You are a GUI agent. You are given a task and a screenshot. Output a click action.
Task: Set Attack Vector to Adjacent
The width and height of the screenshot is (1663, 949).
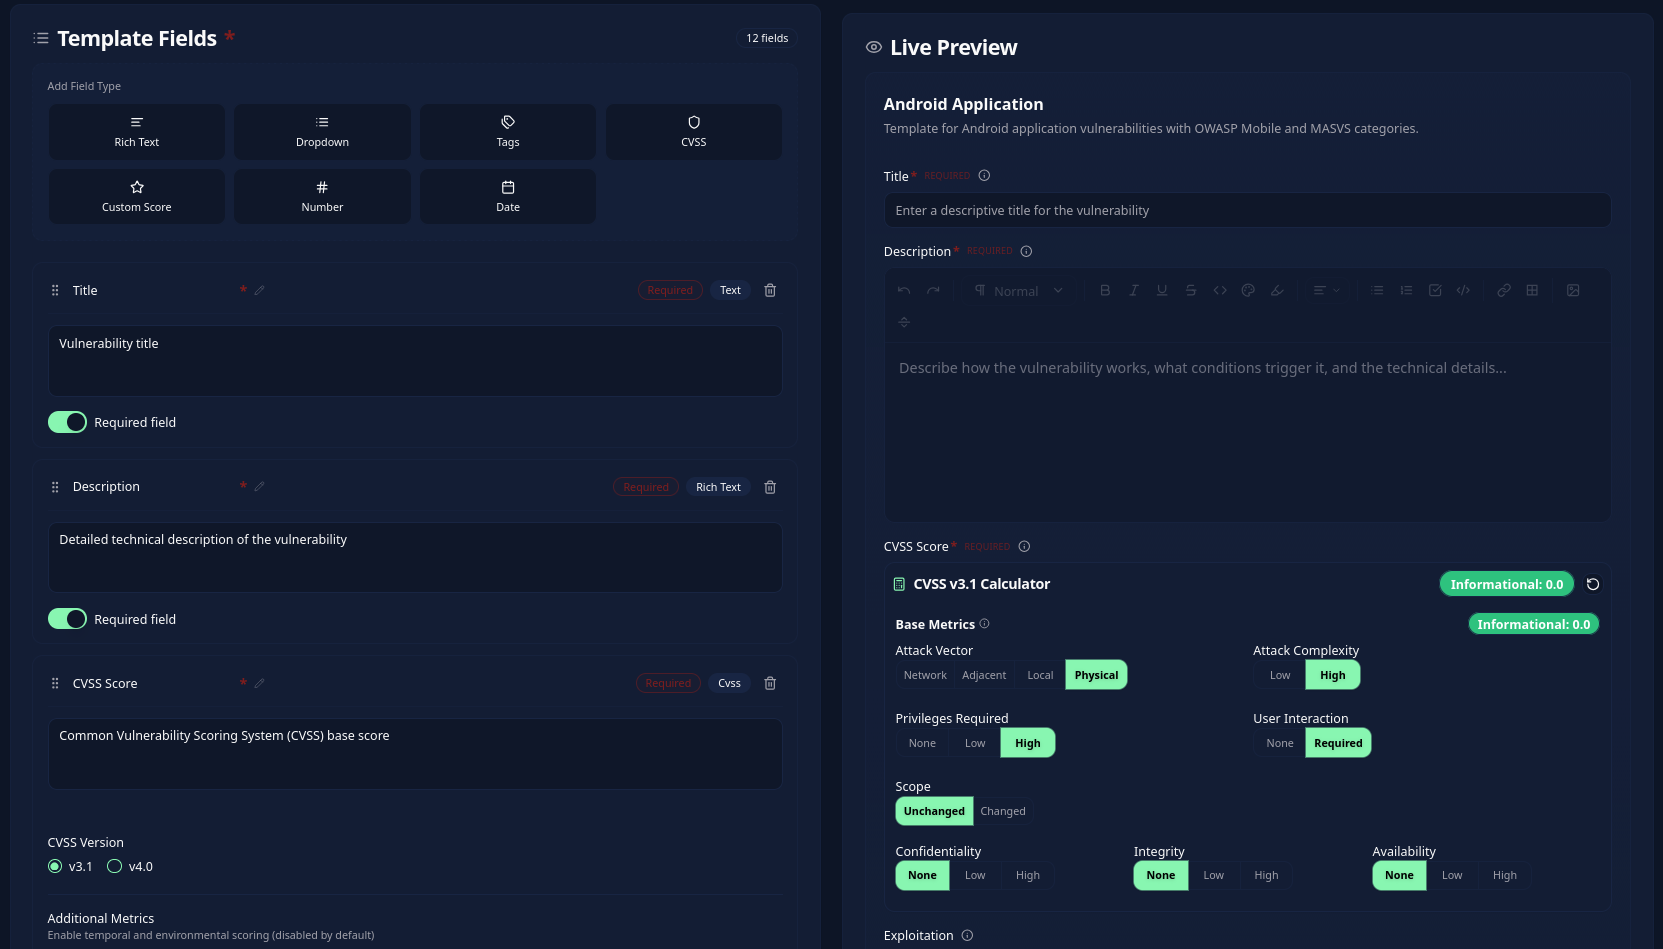click(x=984, y=675)
